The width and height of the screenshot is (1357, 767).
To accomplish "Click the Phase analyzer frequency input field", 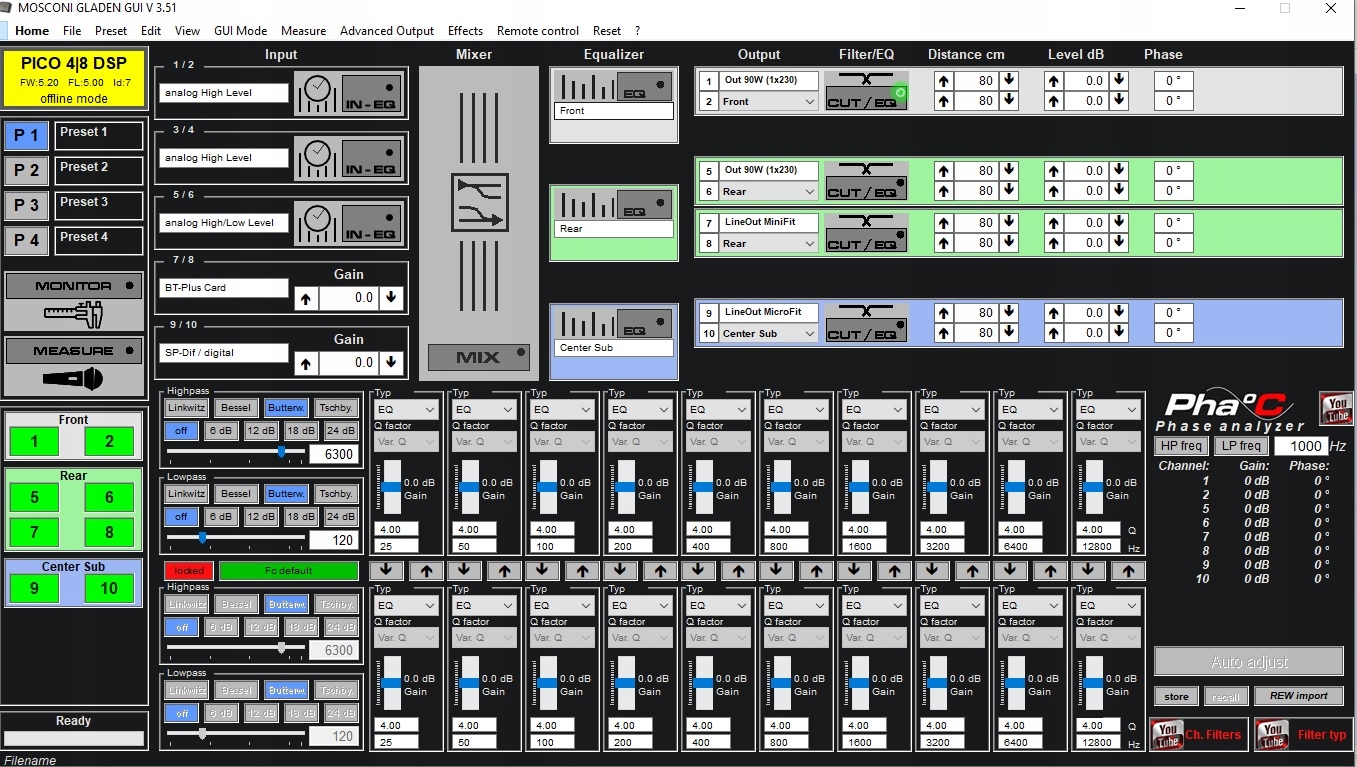I will (x=1300, y=446).
